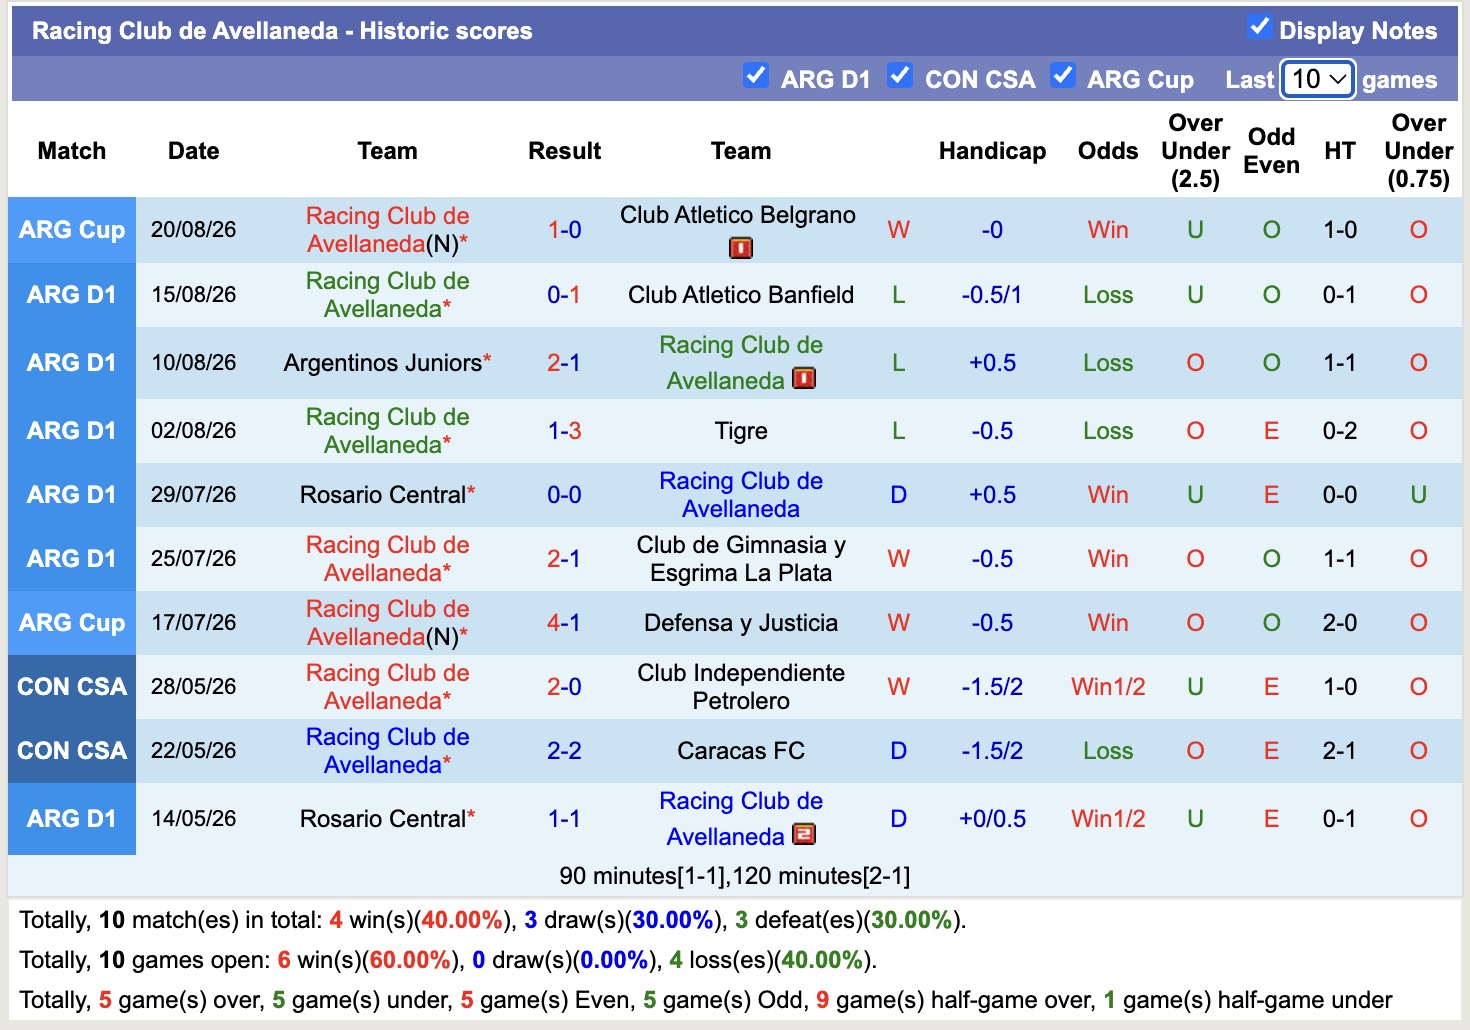Open the 2-2 result versus Caracas FC
1470x1030 pixels.
[x=564, y=751]
